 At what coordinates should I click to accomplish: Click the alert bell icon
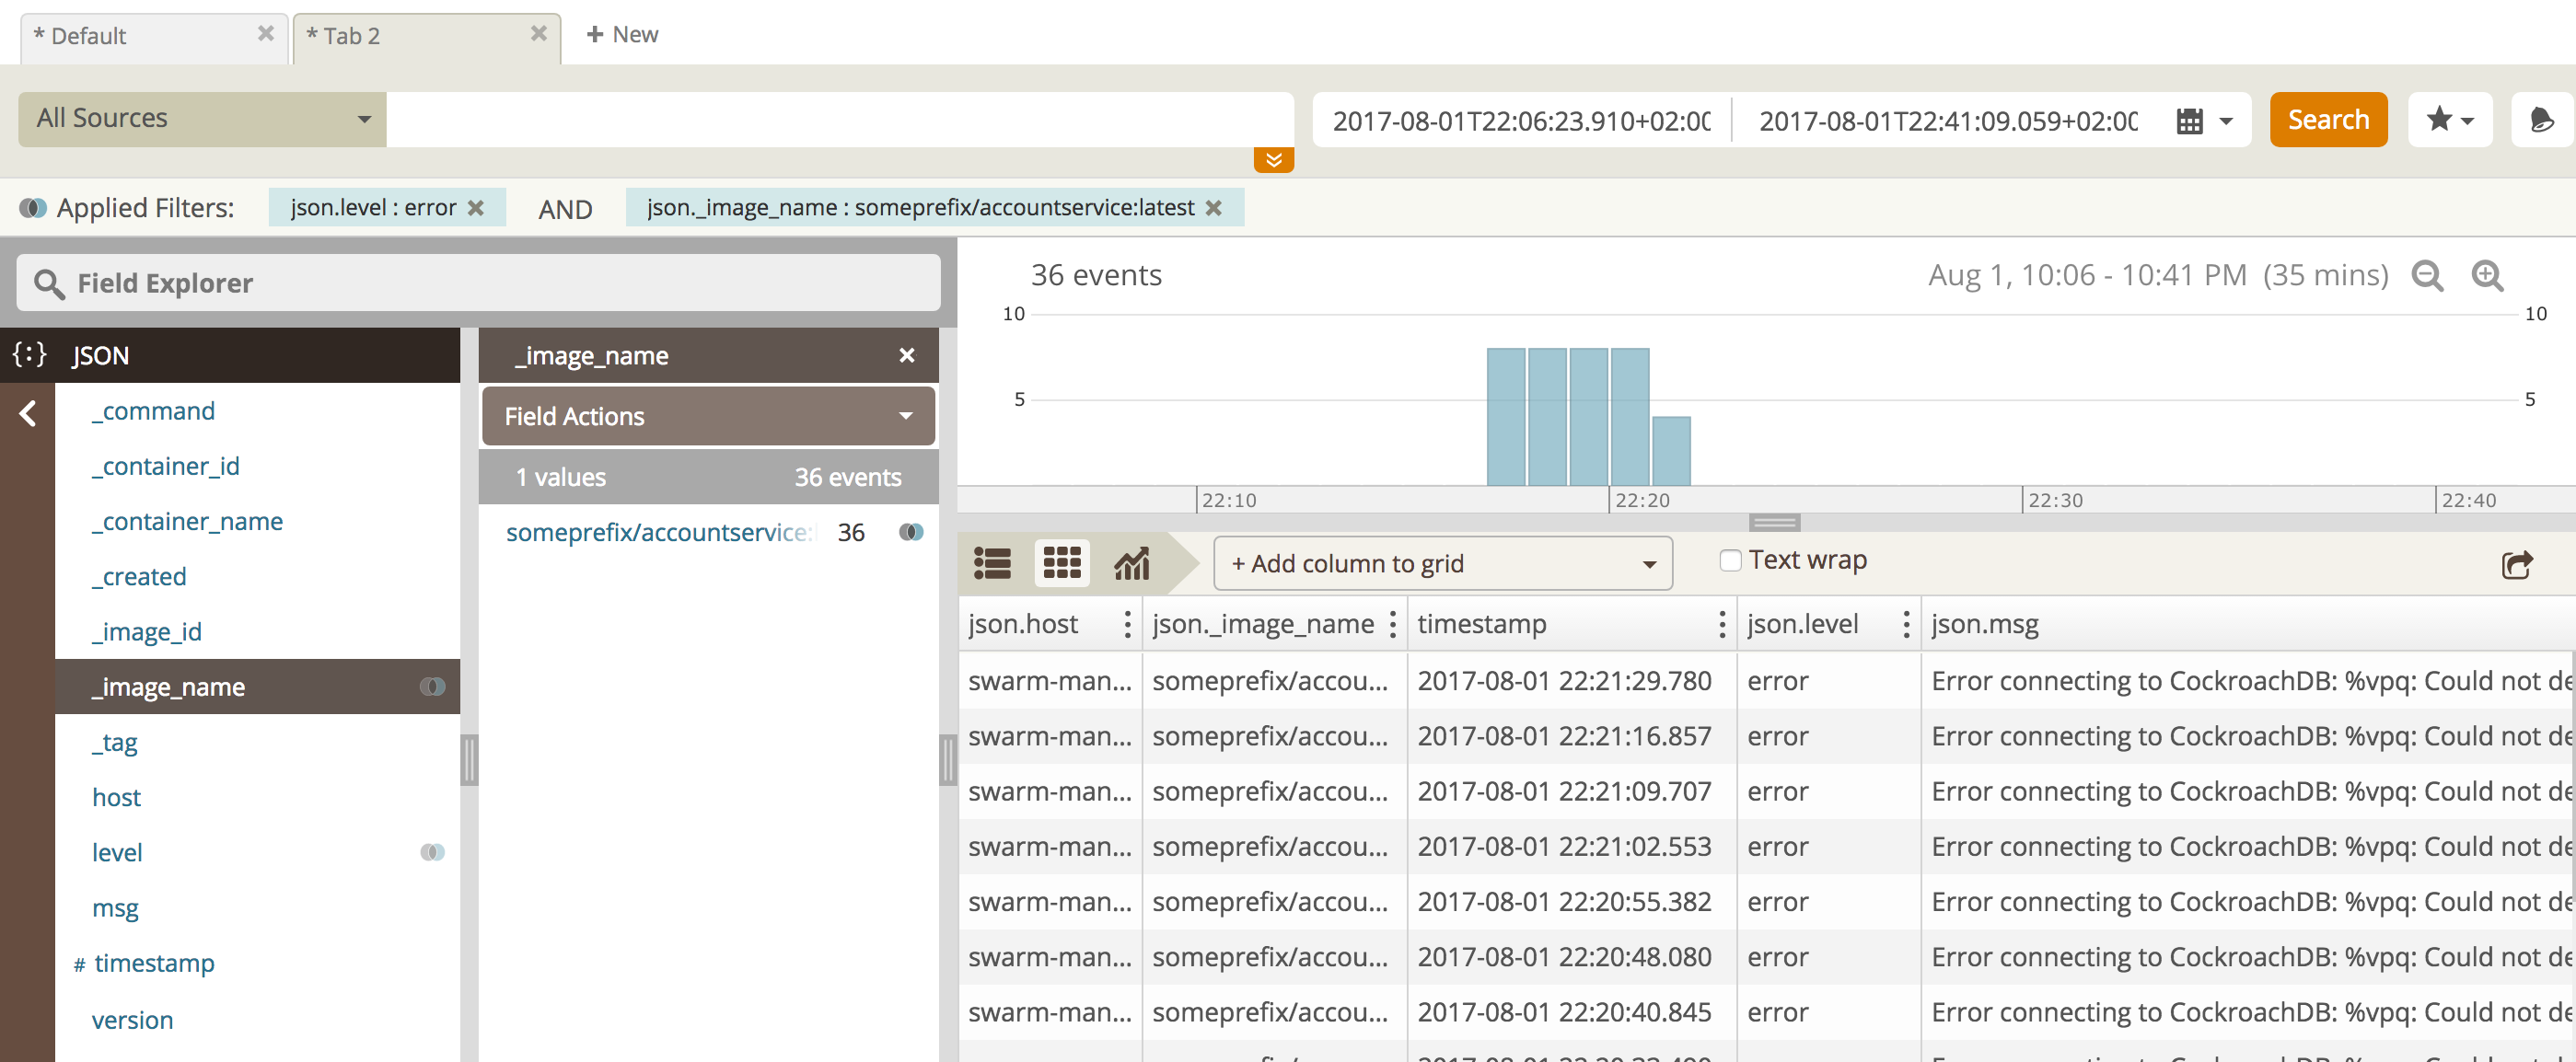click(x=2541, y=120)
